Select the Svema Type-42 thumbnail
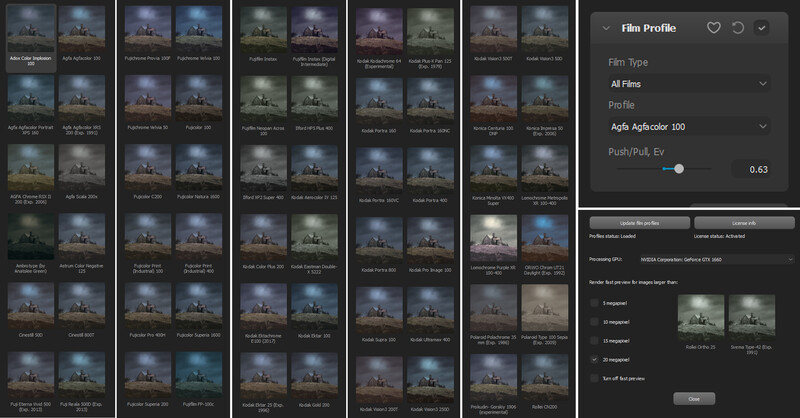 752,318
